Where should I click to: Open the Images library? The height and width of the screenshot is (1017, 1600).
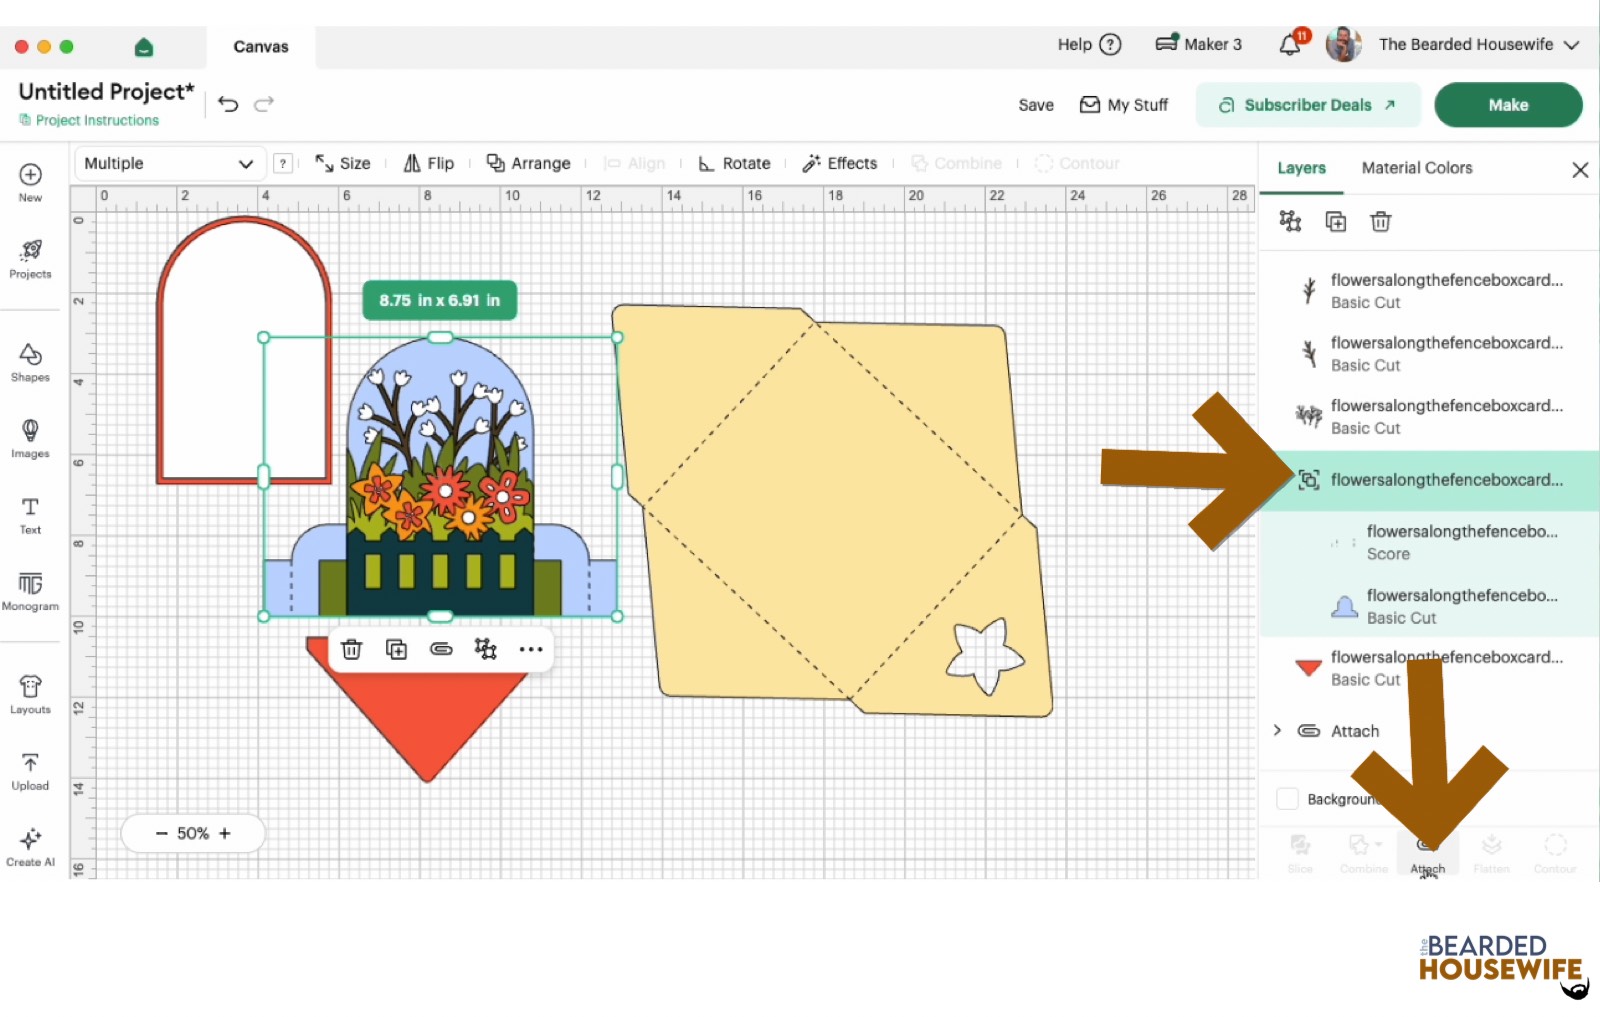click(30, 438)
